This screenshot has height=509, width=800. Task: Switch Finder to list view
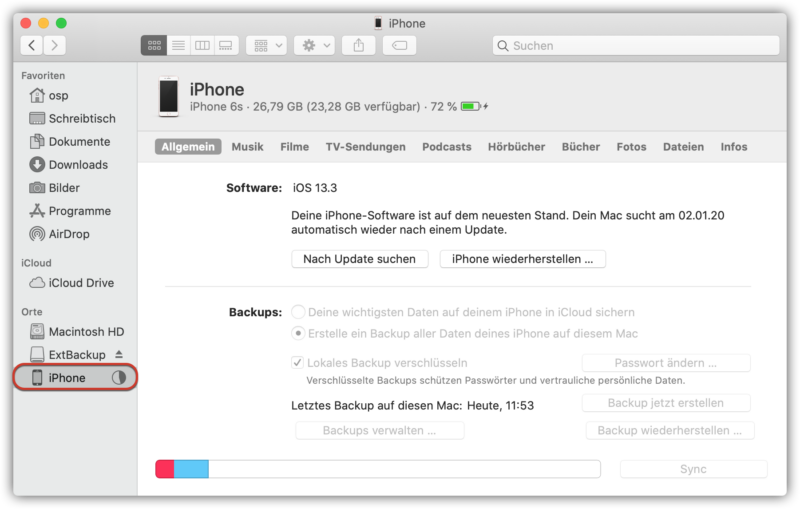point(178,45)
